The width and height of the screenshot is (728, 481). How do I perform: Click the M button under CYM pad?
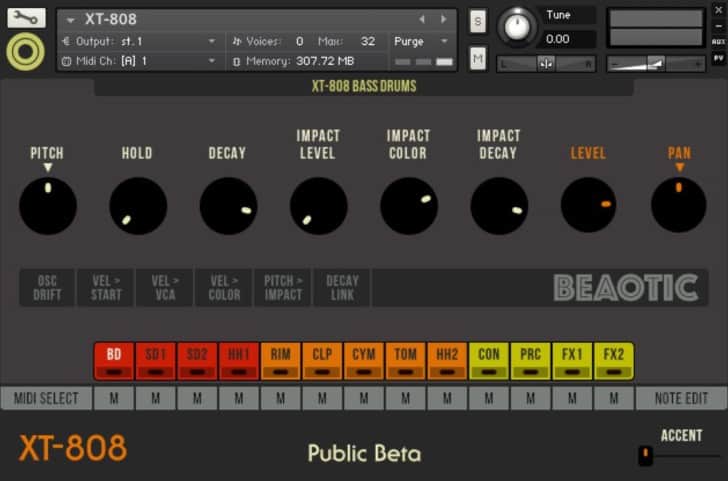coord(364,398)
